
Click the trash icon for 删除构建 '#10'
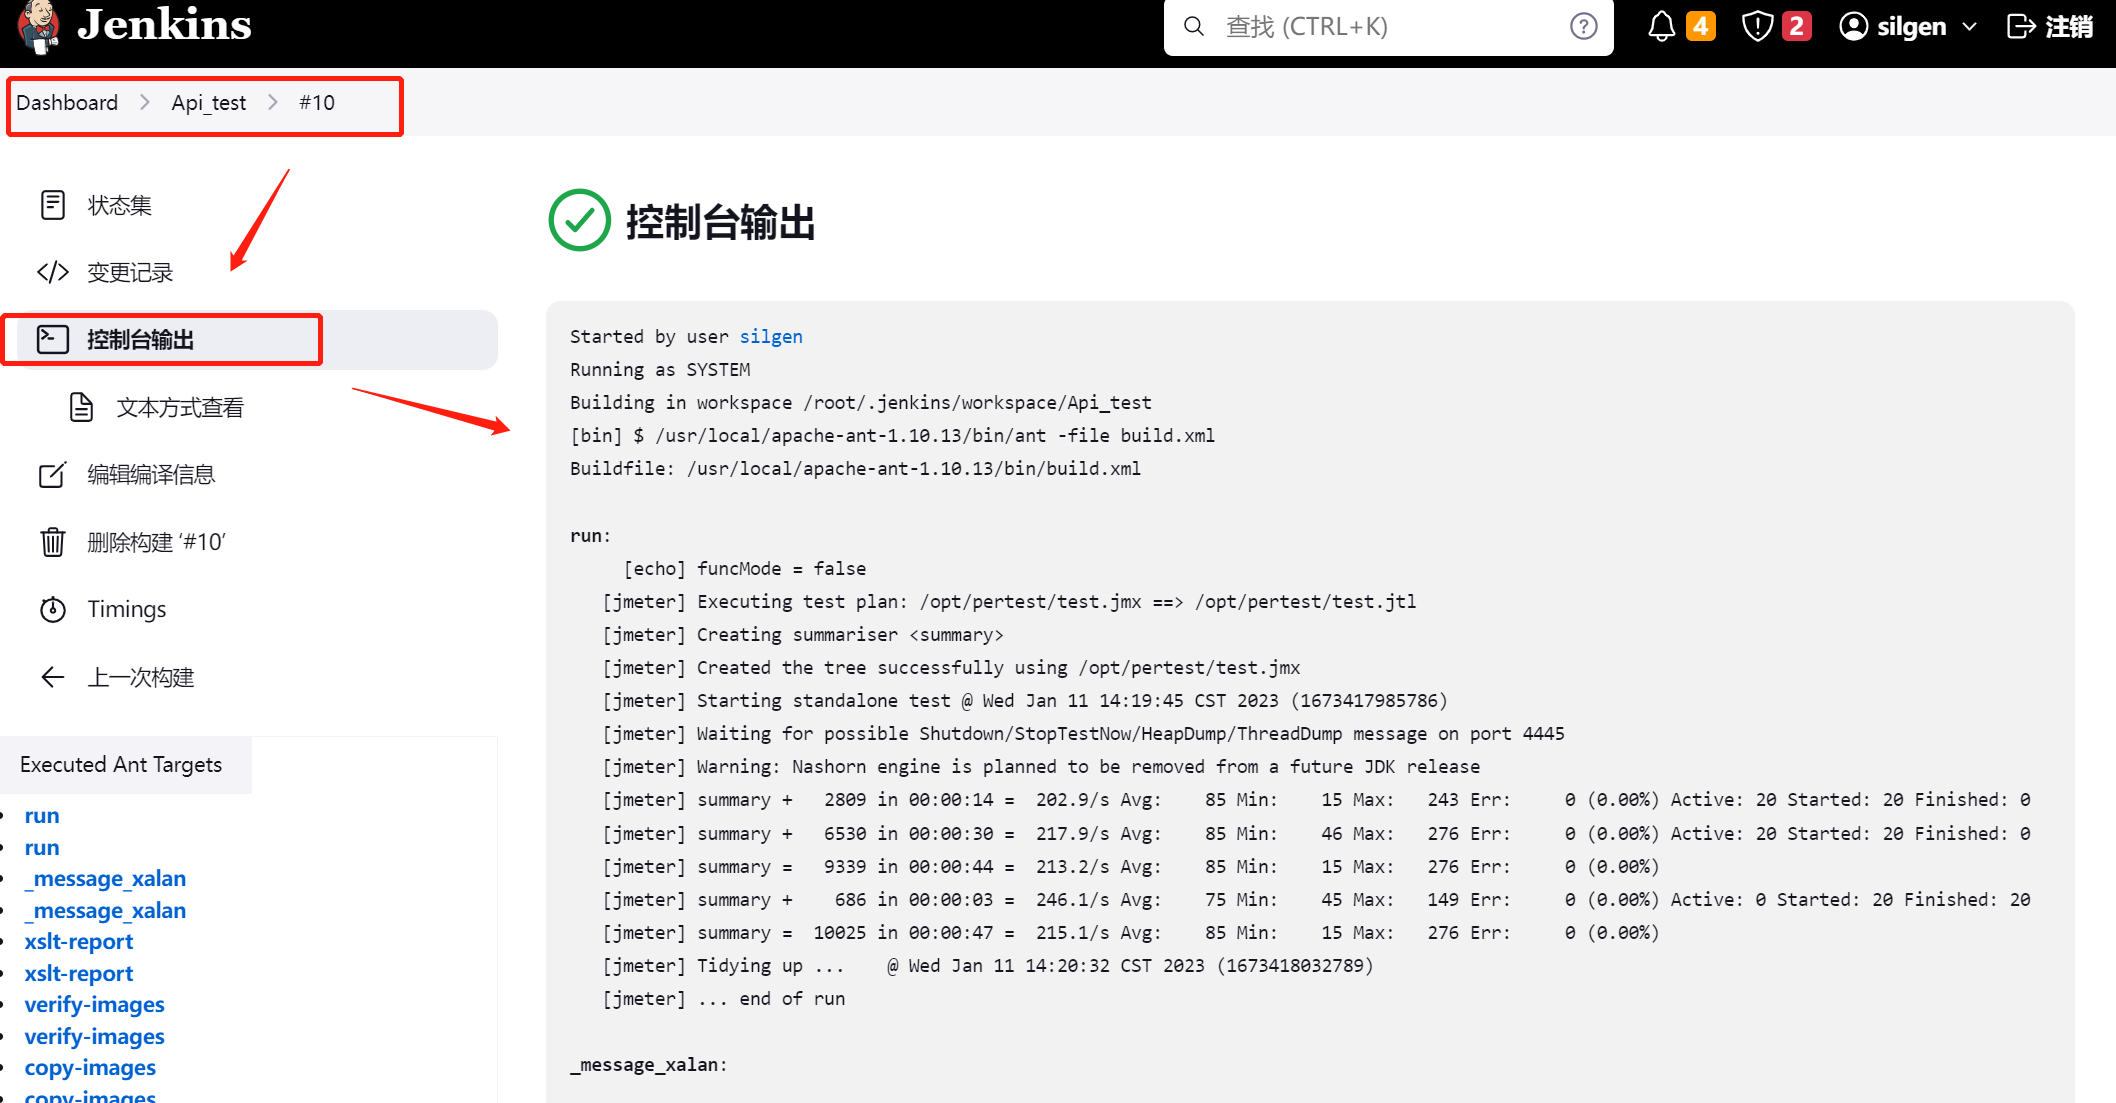pyautogui.click(x=53, y=542)
